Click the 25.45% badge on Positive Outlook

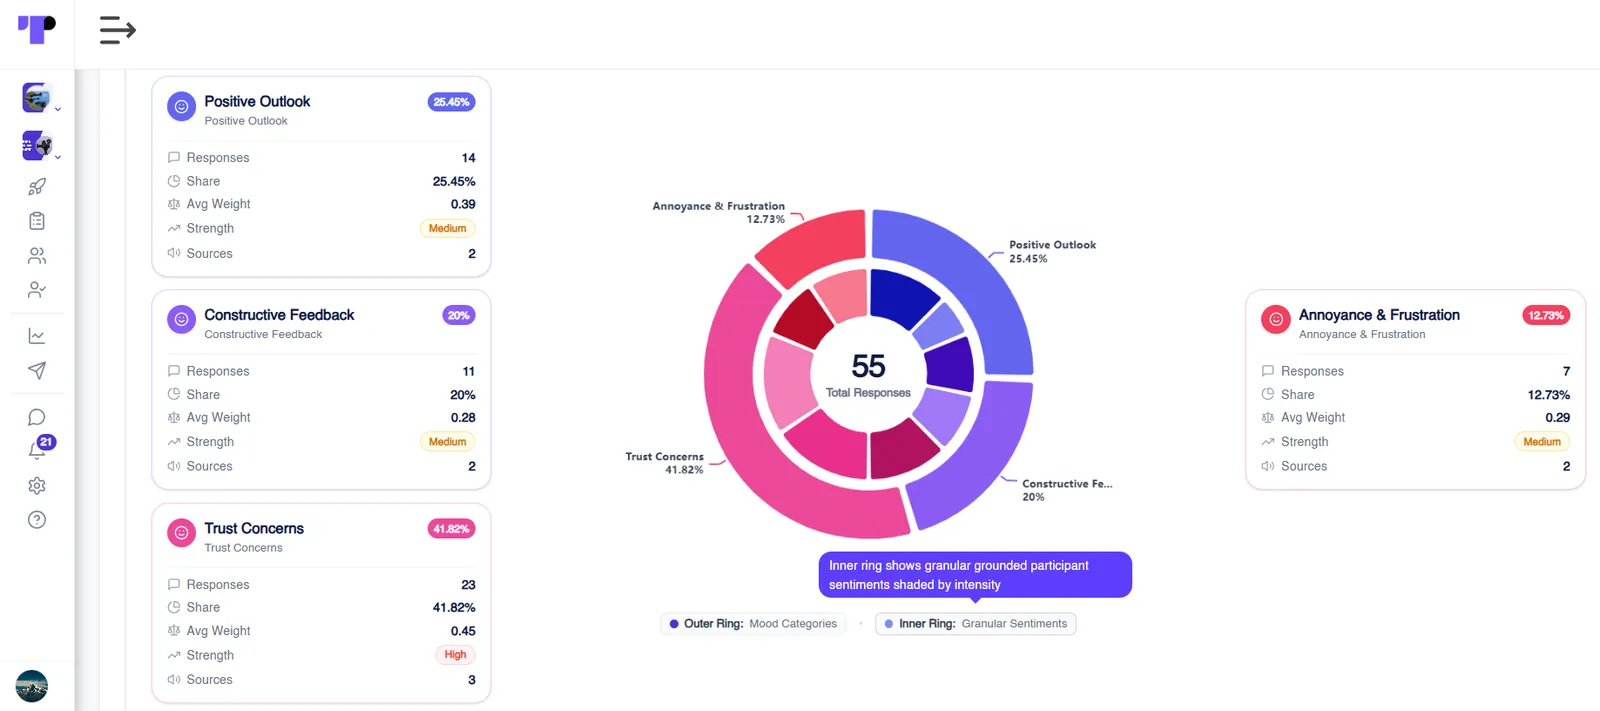451,102
